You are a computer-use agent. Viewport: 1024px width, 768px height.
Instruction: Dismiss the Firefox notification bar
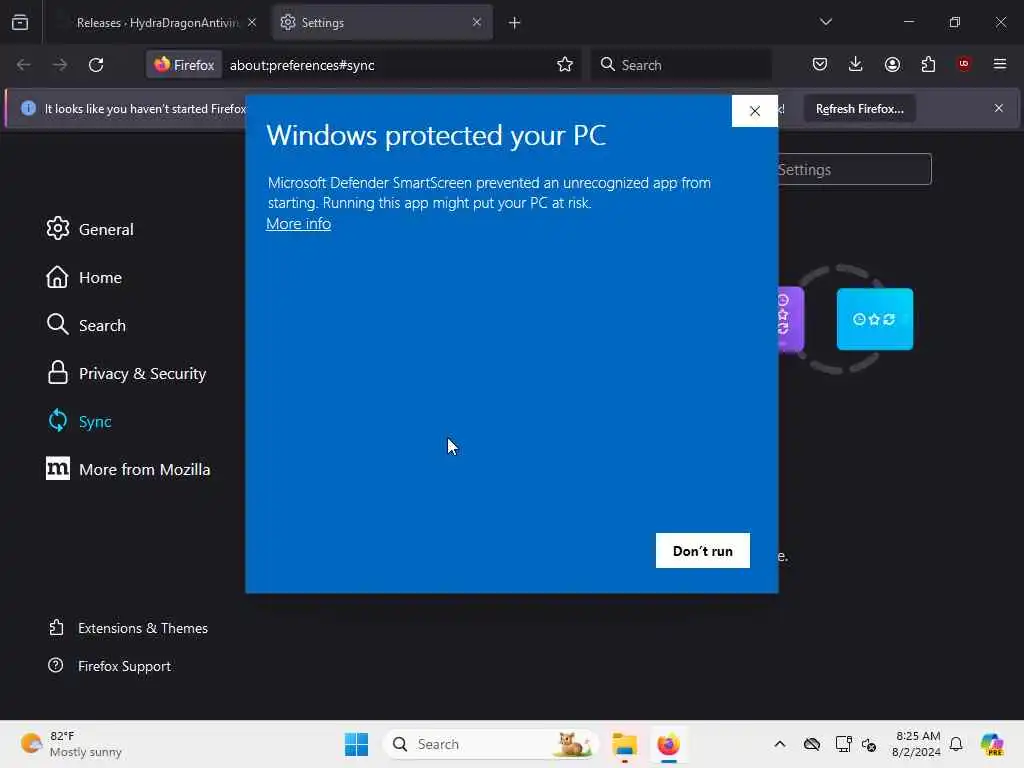(999, 108)
